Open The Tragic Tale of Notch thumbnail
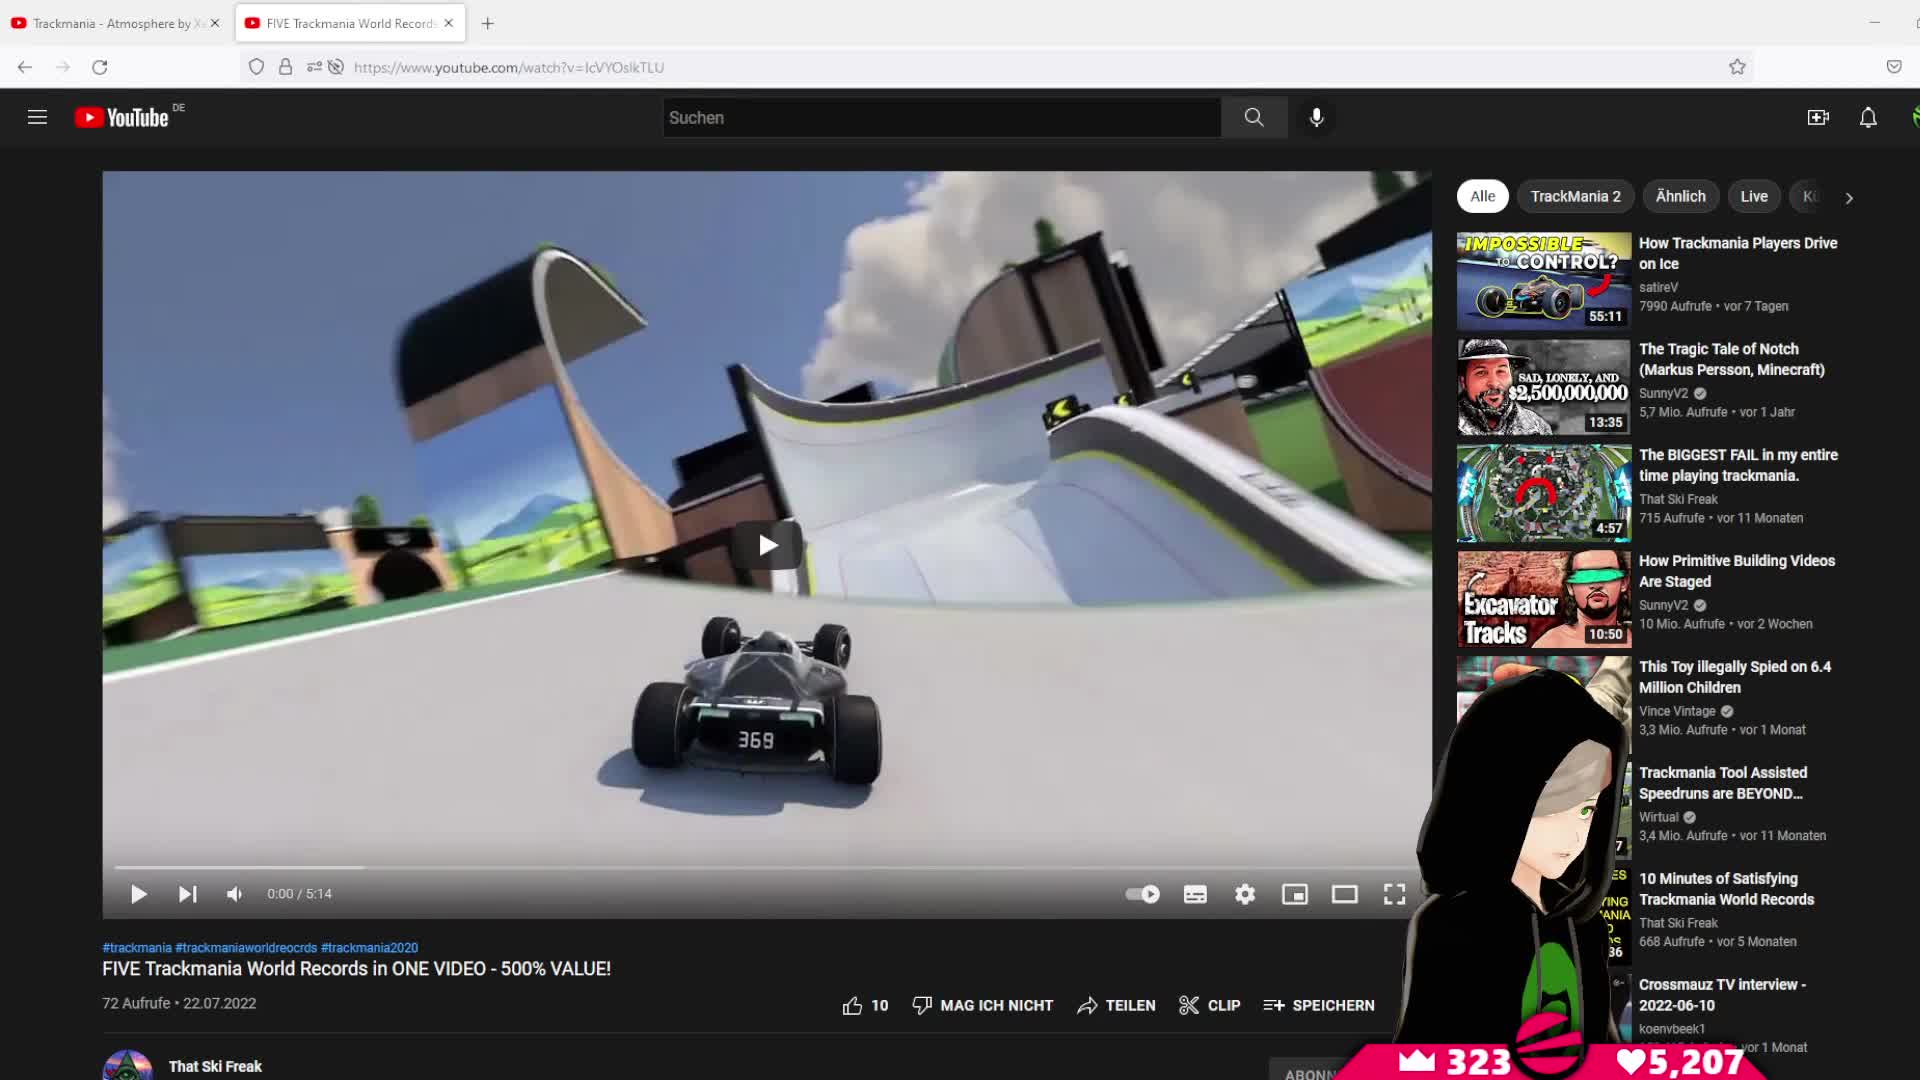 [1543, 387]
